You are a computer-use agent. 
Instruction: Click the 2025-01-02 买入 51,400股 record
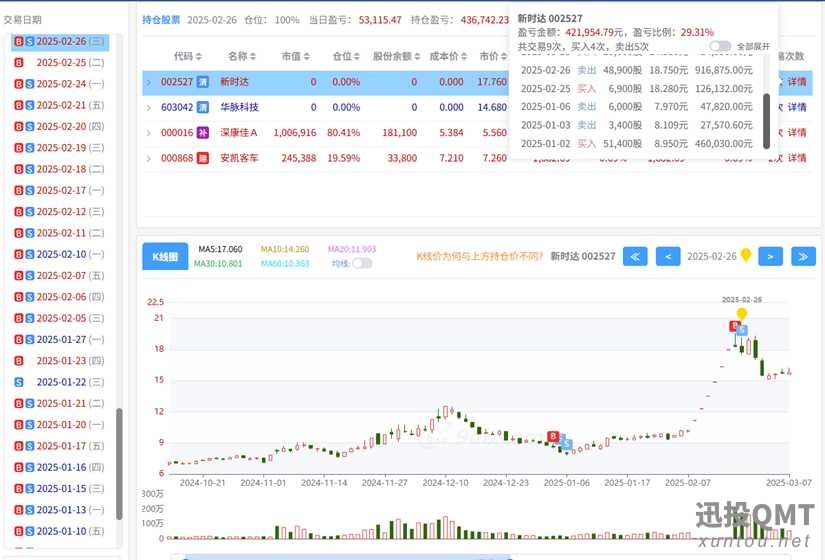click(x=637, y=144)
